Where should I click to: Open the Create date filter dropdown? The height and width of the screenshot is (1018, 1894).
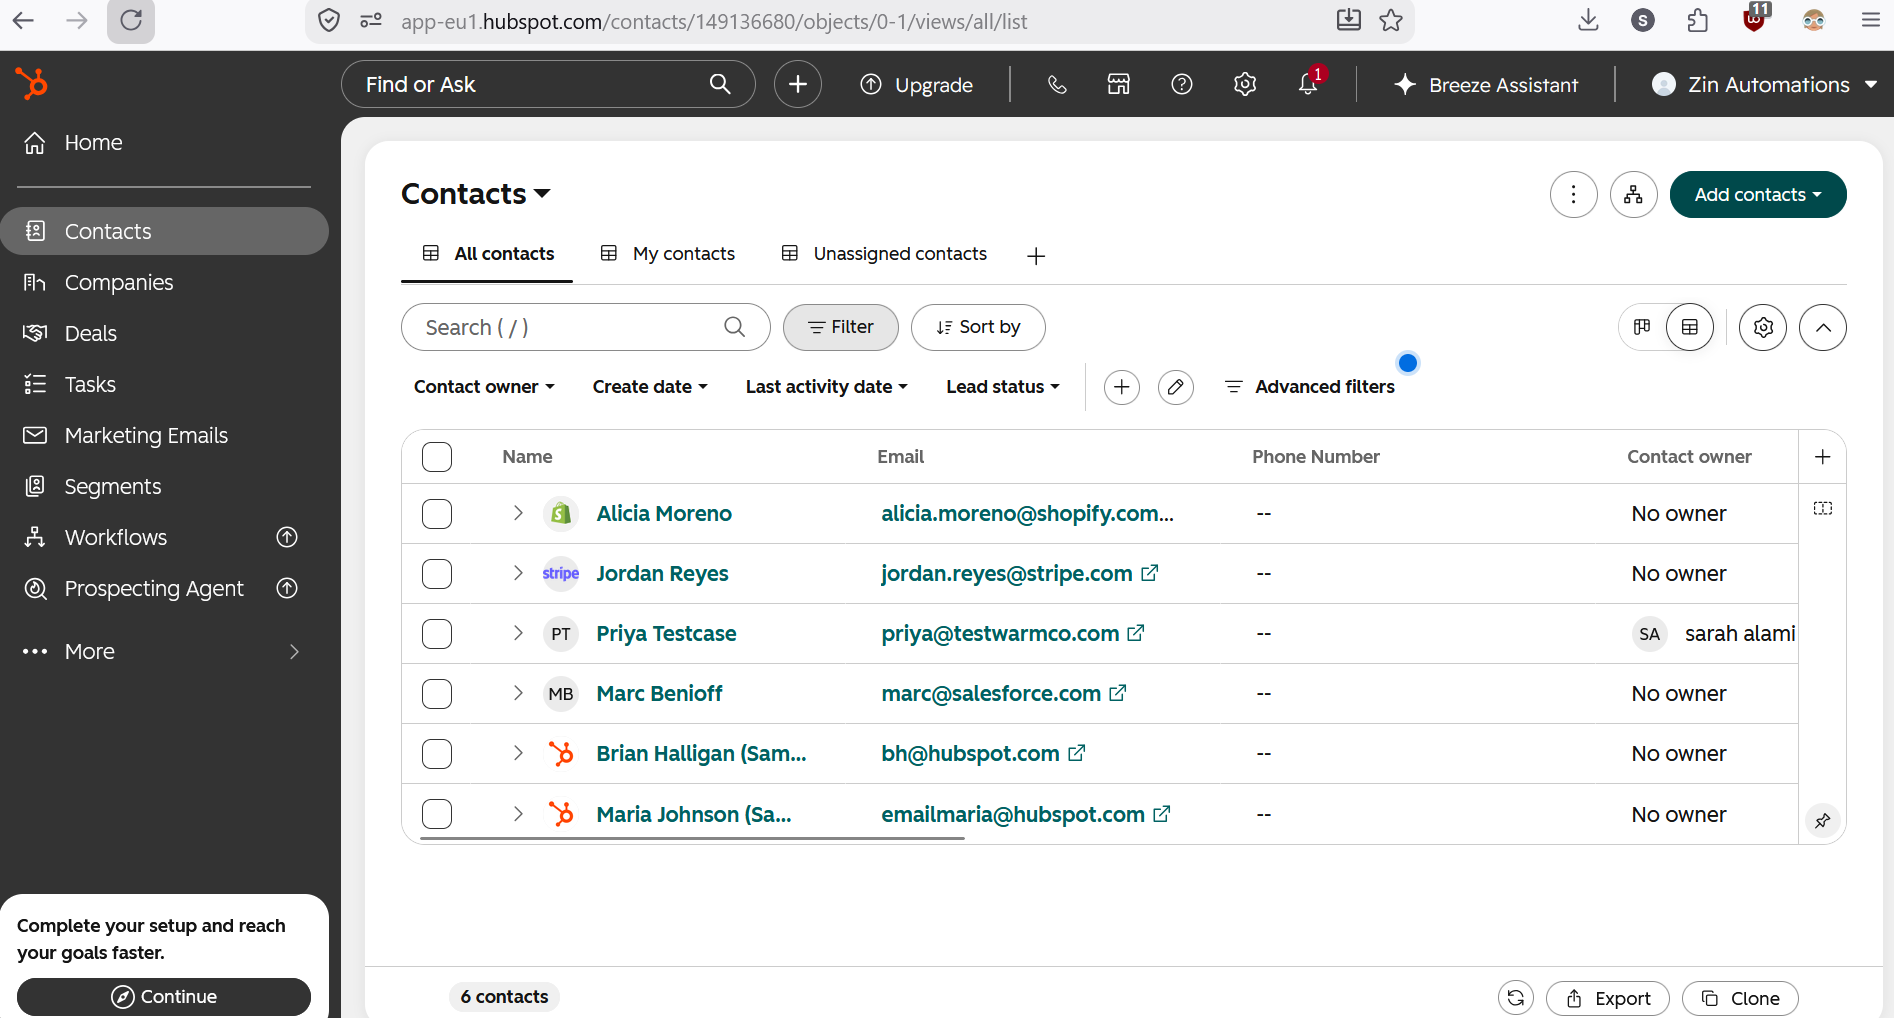pos(650,387)
